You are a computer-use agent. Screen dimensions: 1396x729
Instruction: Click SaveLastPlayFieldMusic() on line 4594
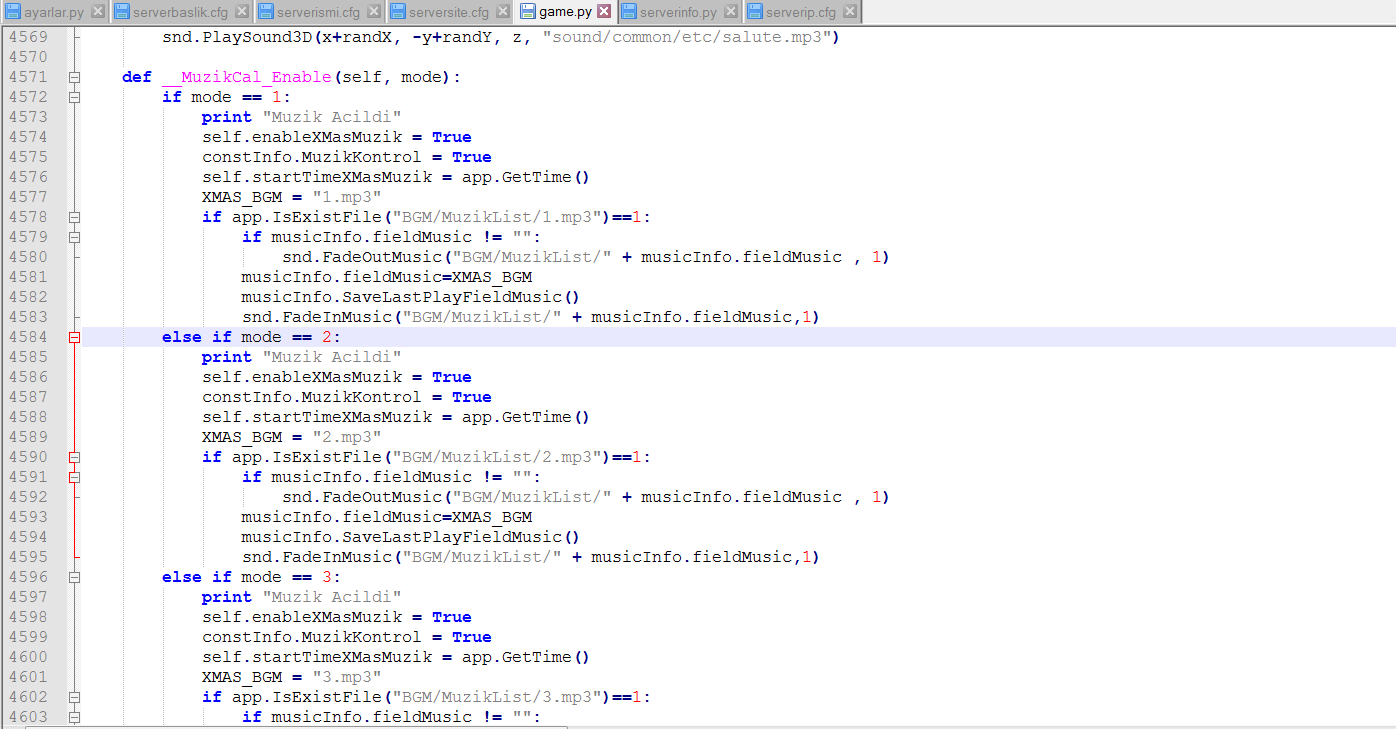click(411, 537)
